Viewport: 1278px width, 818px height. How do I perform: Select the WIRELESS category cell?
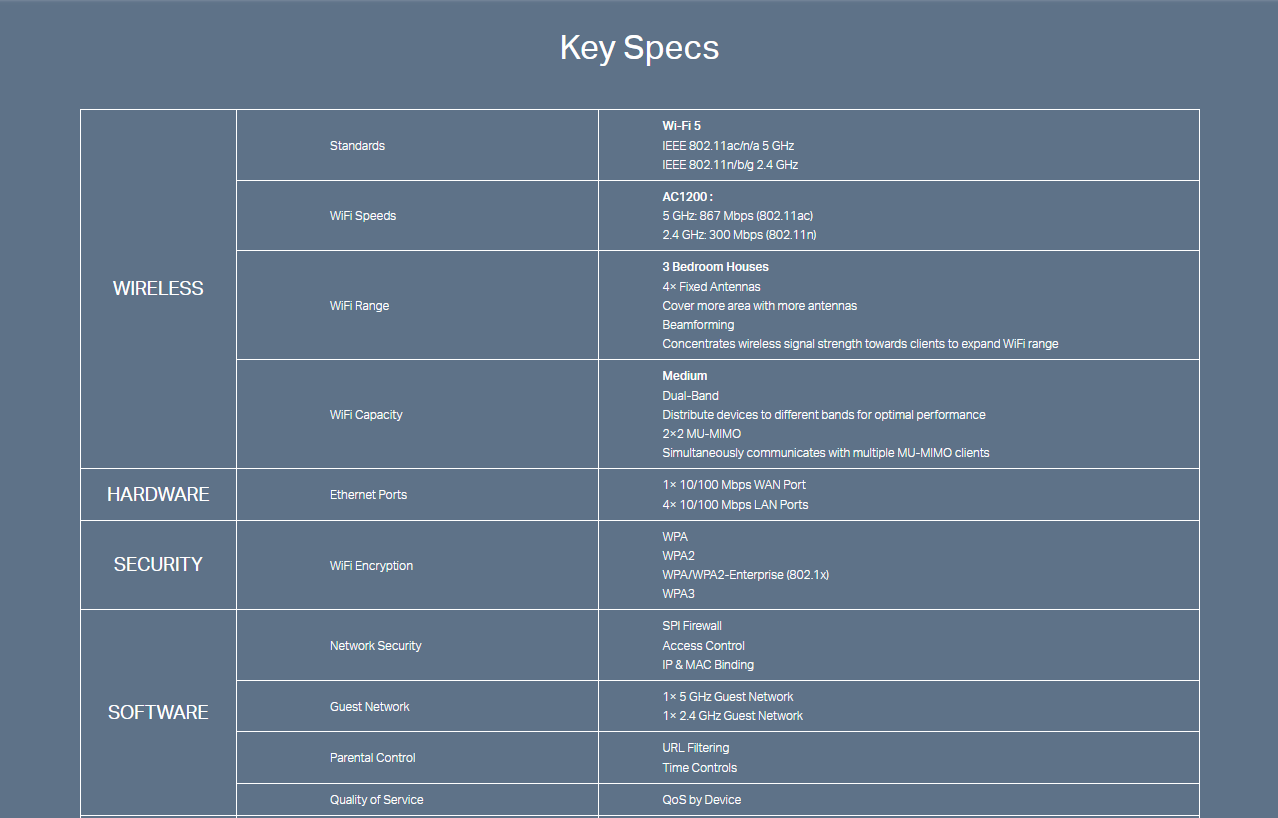tap(158, 288)
